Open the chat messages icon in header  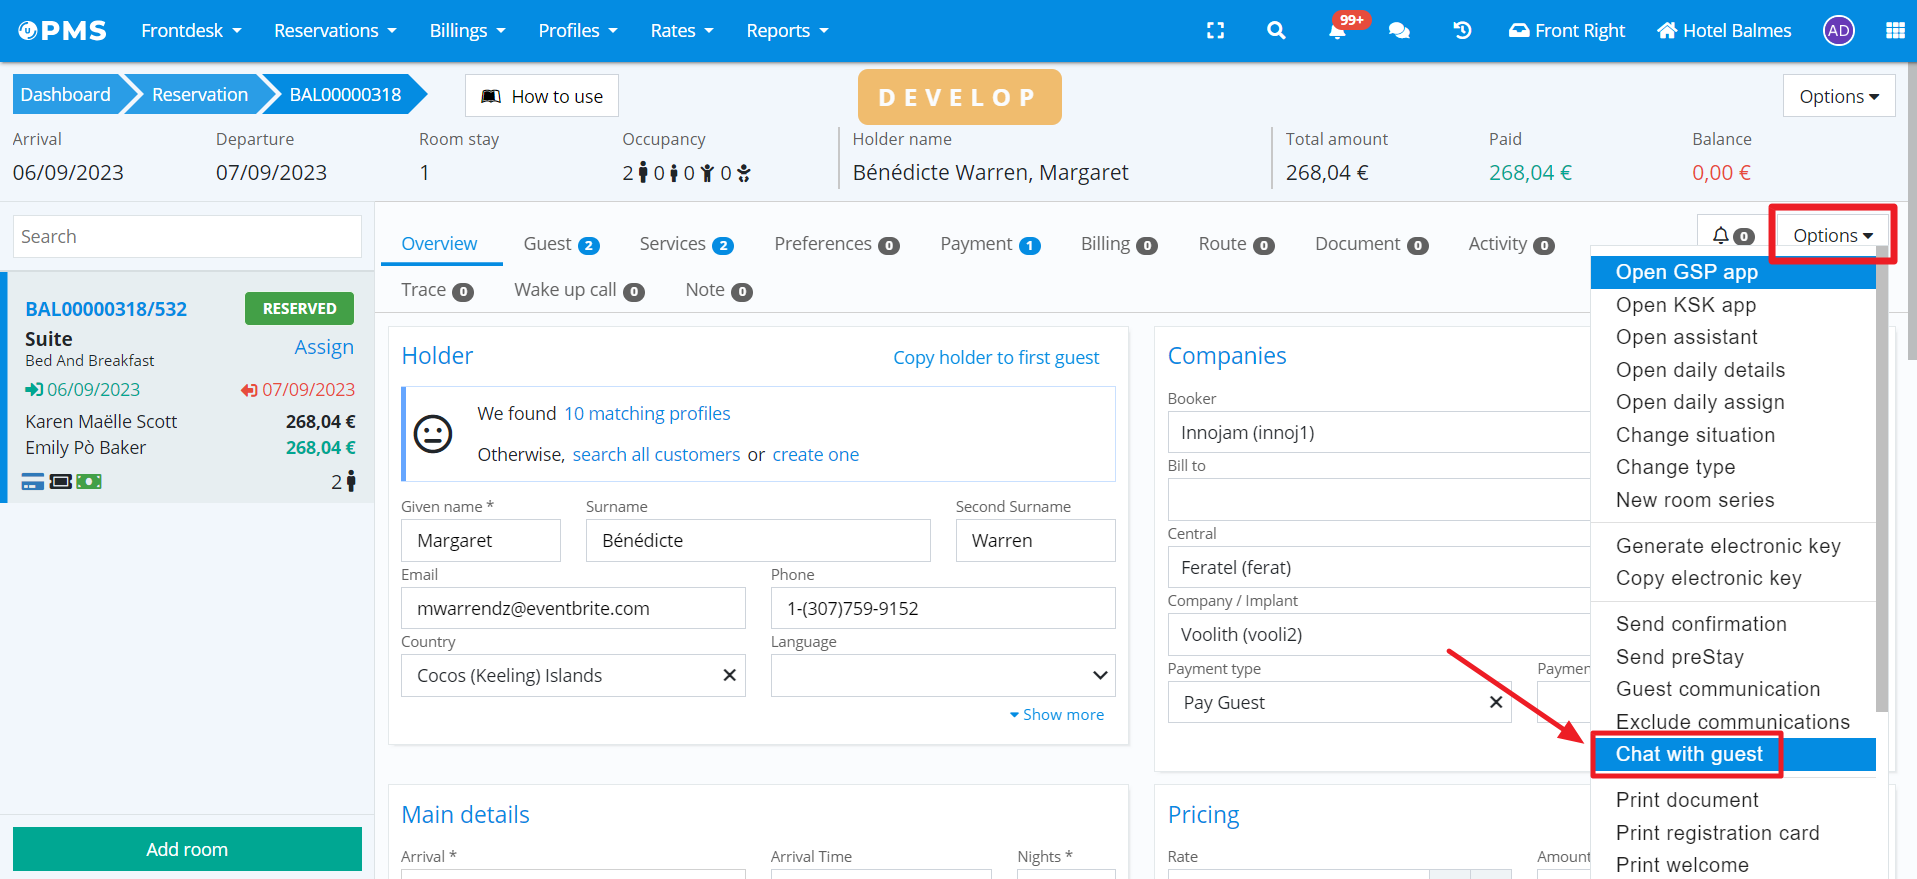[1399, 31]
